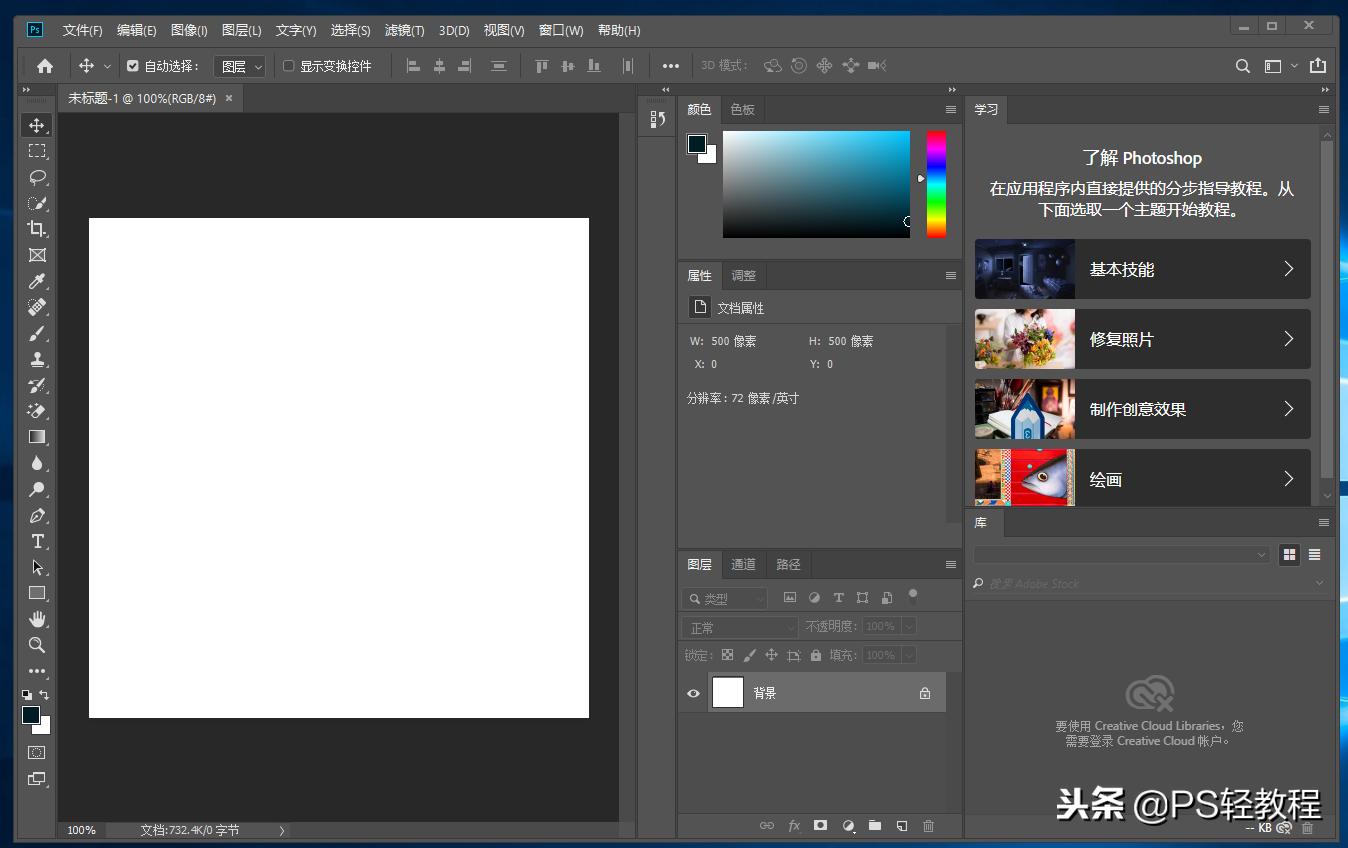Open the 图层 auto-select dropdown
Screen dimensions: 1348x848
tap(240, 66)
